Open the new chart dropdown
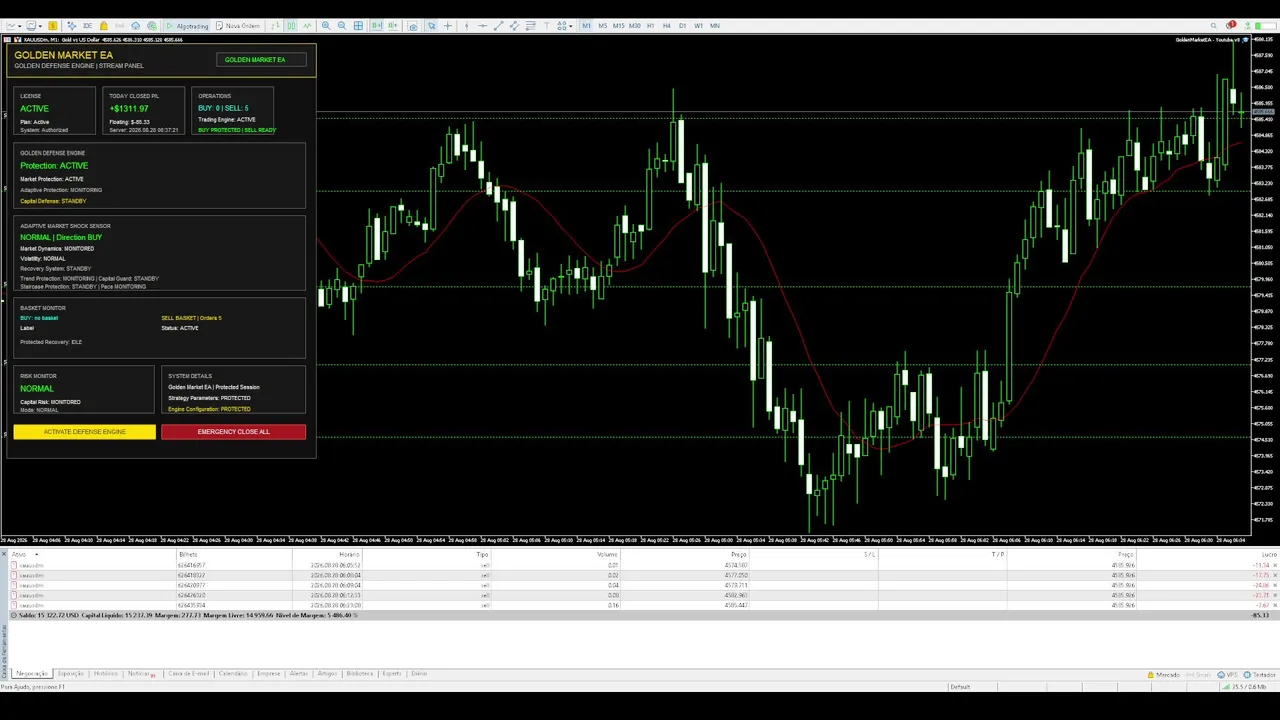The height and width of the screenshot is (720, 1280). click(14, 26)
